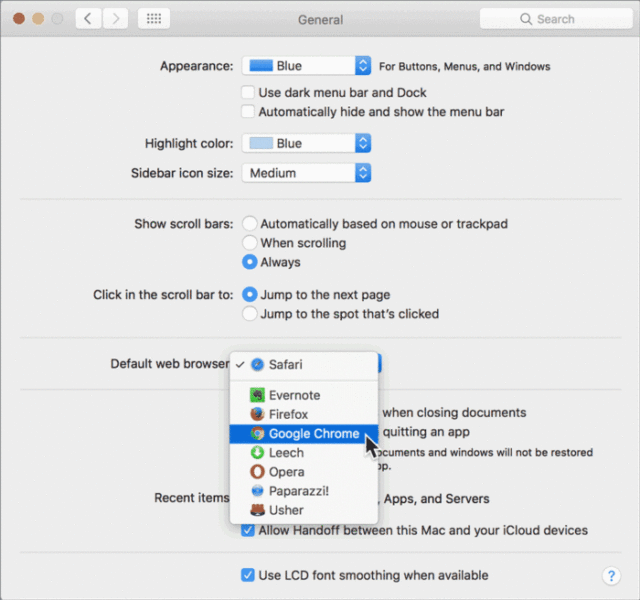Click the Usher app icon
The height and width of the screenshot is (600, 640).
pyautogui.click(x=257, y=510)
